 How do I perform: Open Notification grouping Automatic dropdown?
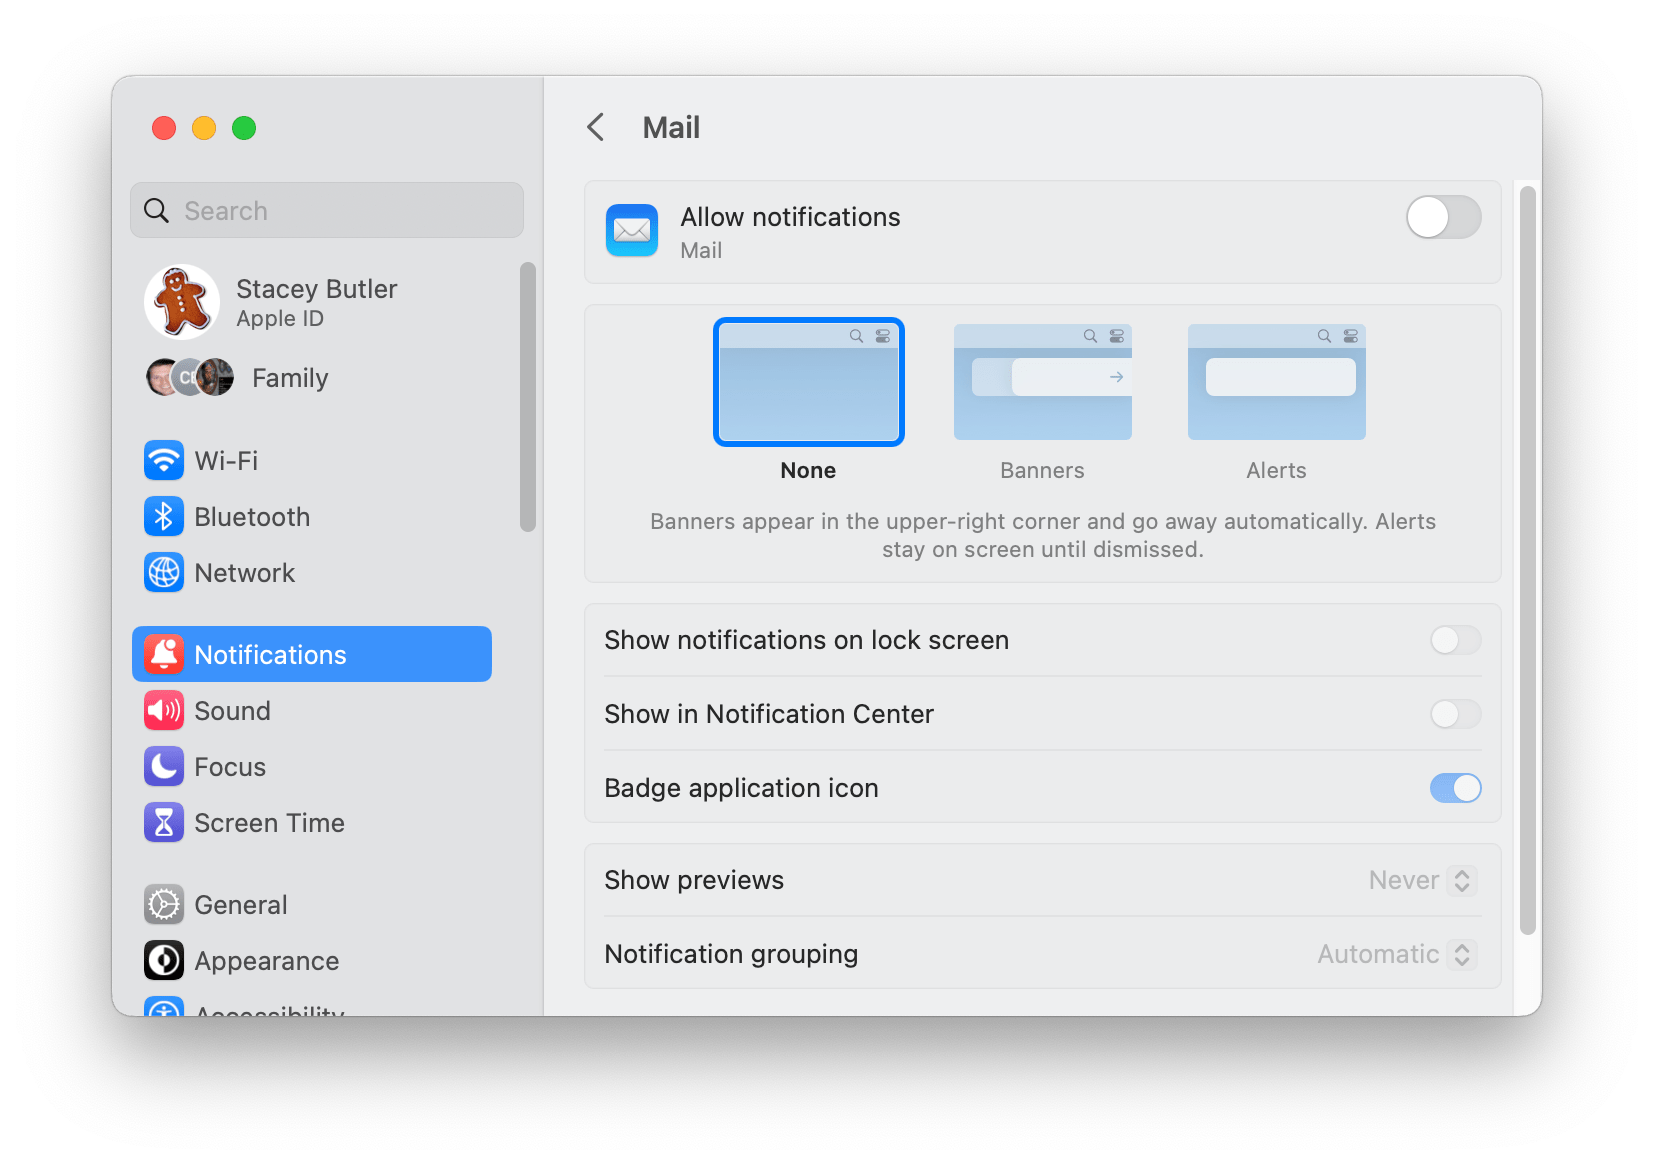(x=1396, y=954)
